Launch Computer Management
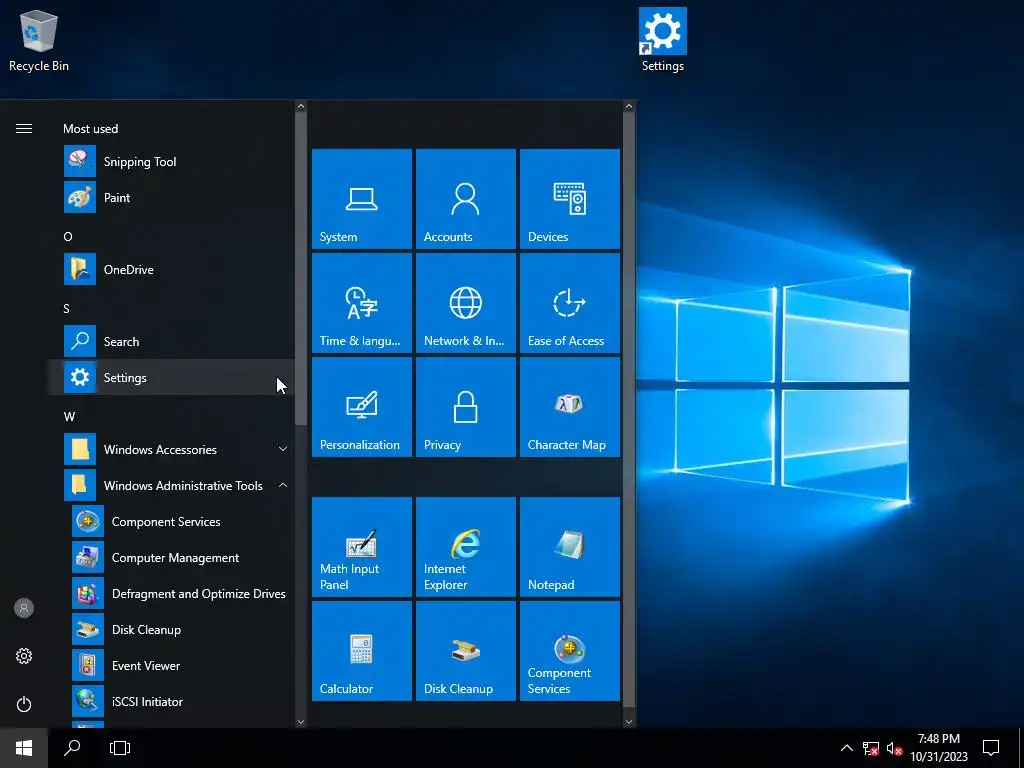The image size is (1024, 768). [171, 557]
